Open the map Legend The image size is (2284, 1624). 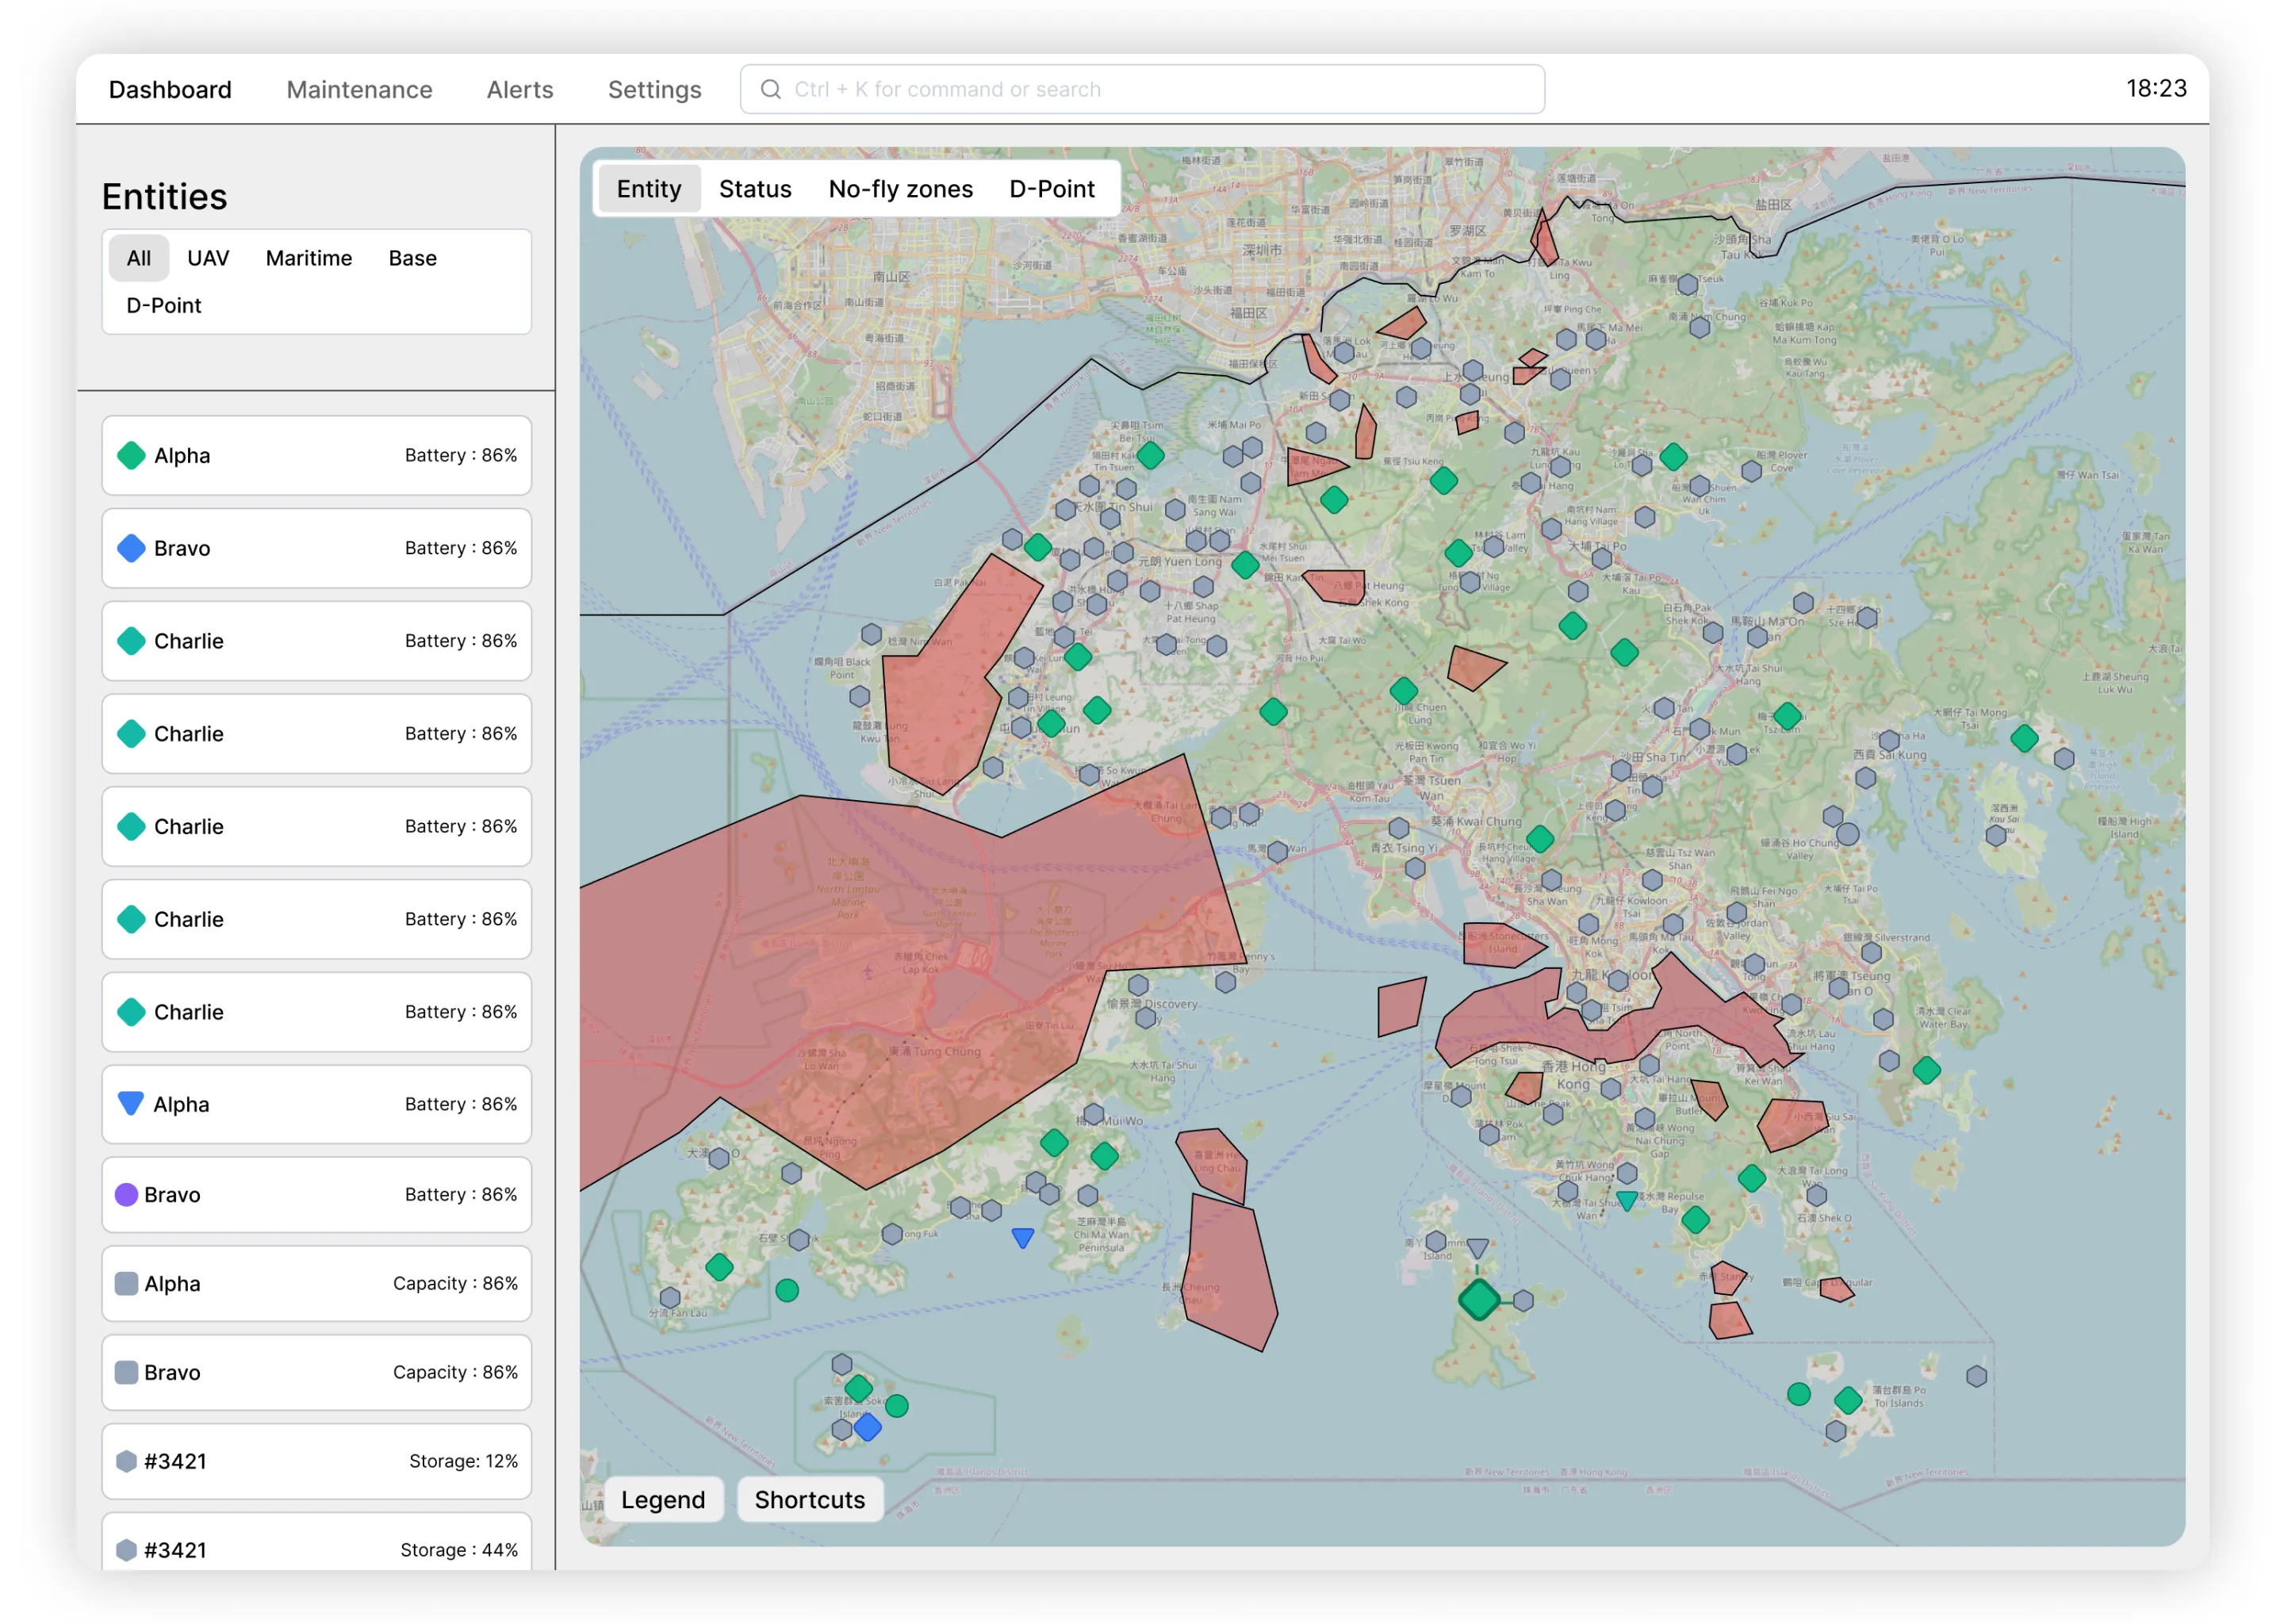coord(663,1499)
